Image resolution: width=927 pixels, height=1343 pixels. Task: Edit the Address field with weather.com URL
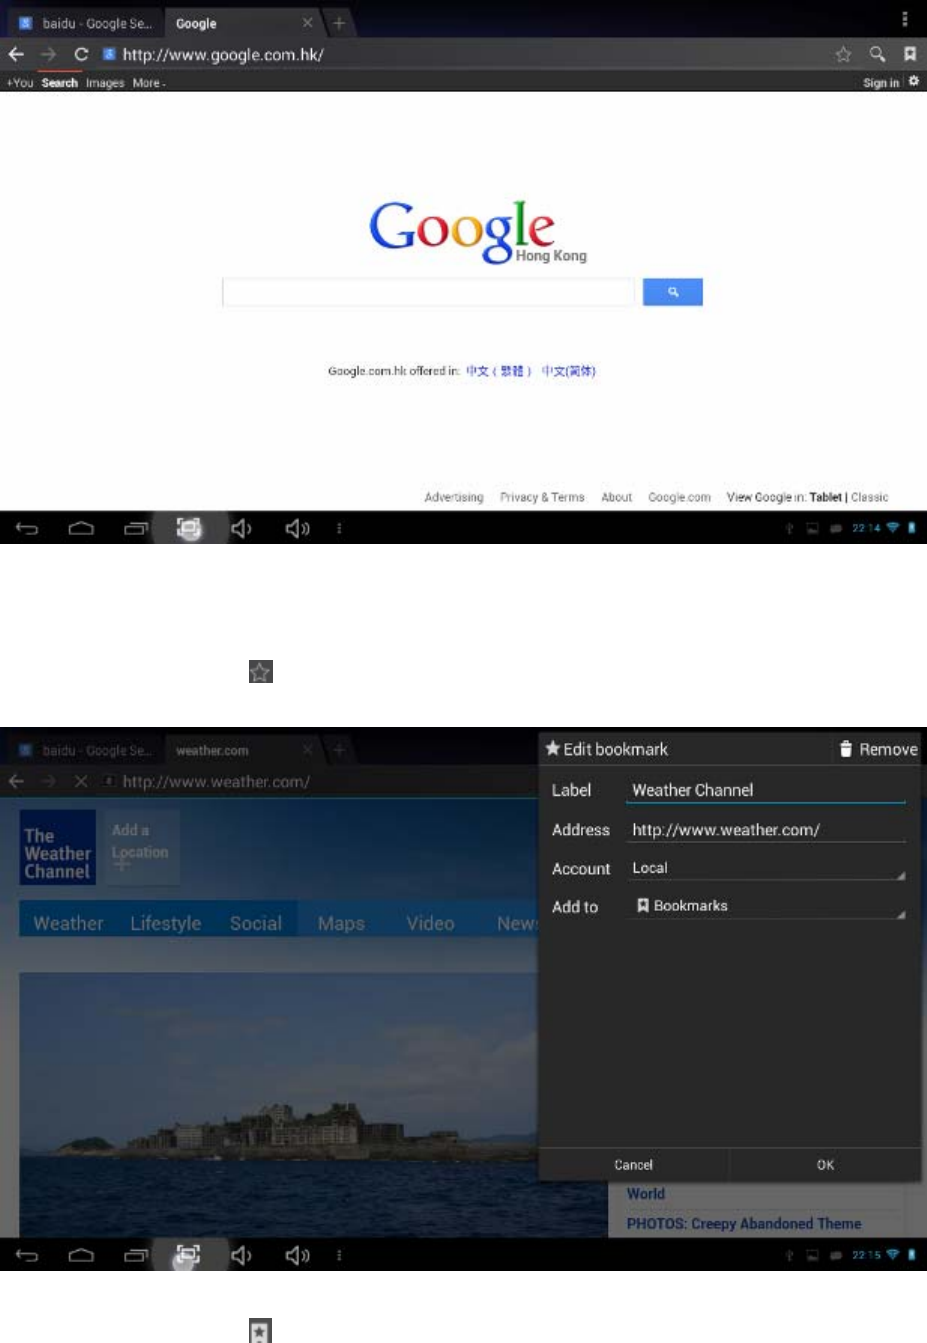click(x=766, y=830)
